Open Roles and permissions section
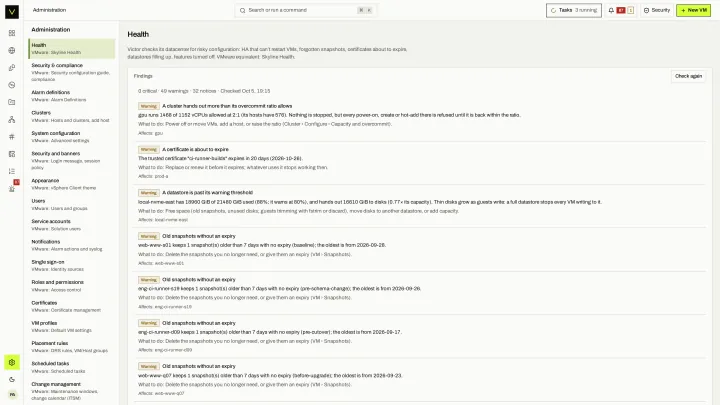Viewport: 720px width, 405px height. 72,286
